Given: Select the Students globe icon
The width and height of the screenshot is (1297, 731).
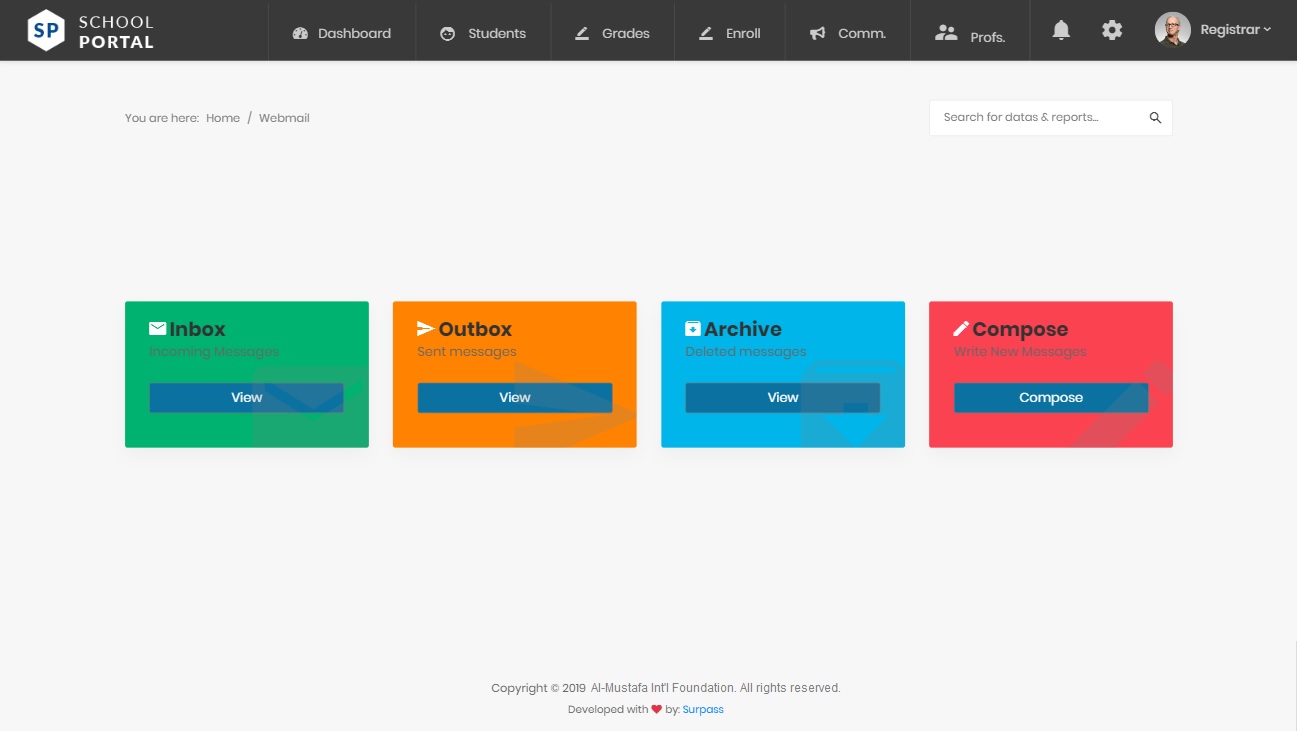Looking at the screenshot, I should point(447,32).
